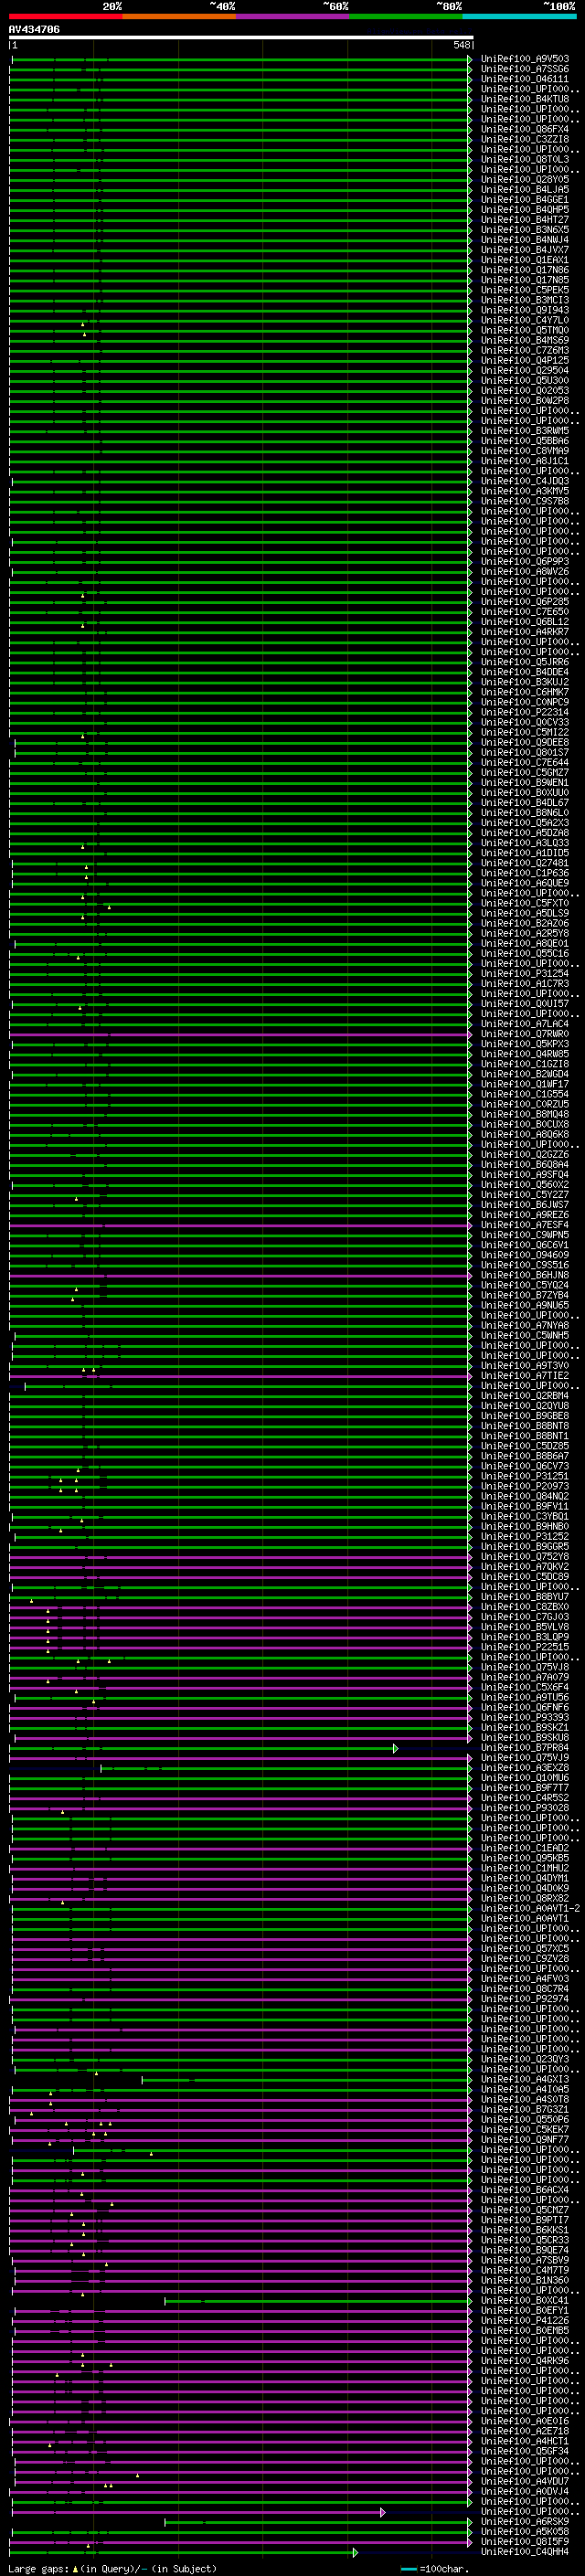Open hit UniRef100_O46111

tap(525, 79)
